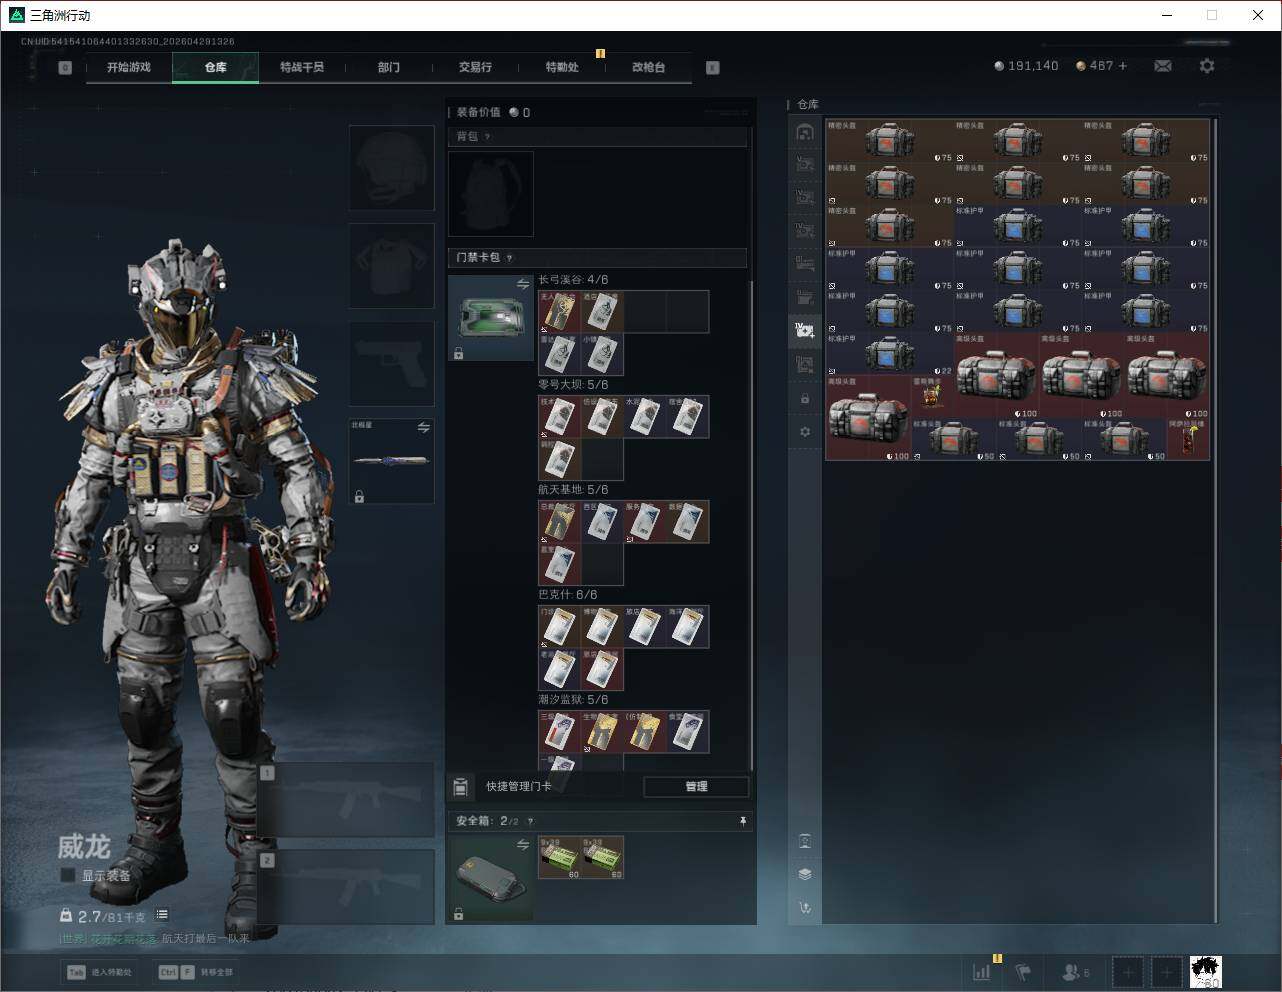
Task: Click the keycard case help question mark
Action: tap(509, 258)
